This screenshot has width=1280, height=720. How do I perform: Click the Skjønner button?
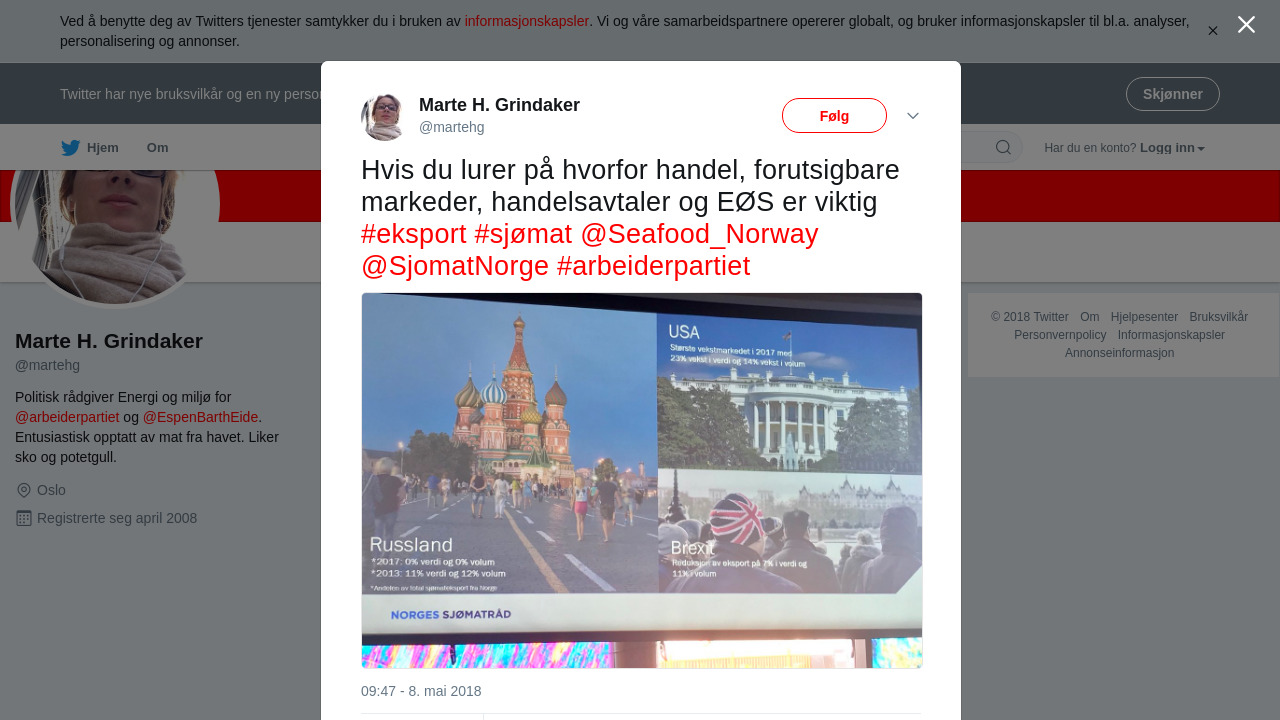tap(1172, 94)
